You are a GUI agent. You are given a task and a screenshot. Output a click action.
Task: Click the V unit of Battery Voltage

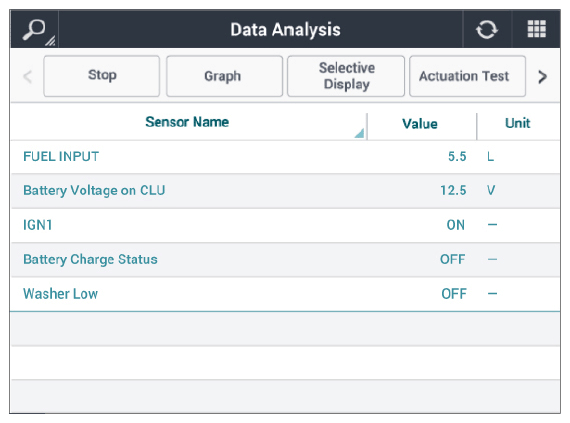[x=491, y=190]
